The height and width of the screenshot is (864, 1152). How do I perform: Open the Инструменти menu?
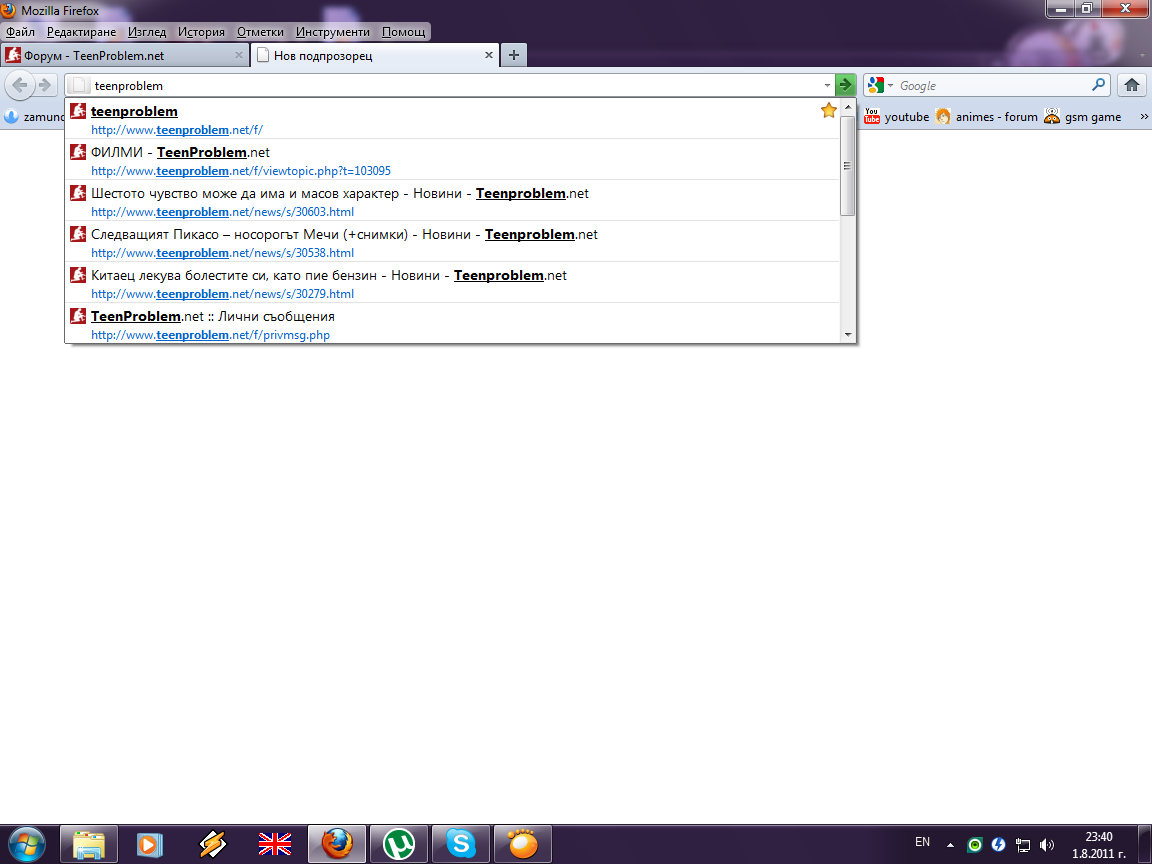click(x=333, y=32)
